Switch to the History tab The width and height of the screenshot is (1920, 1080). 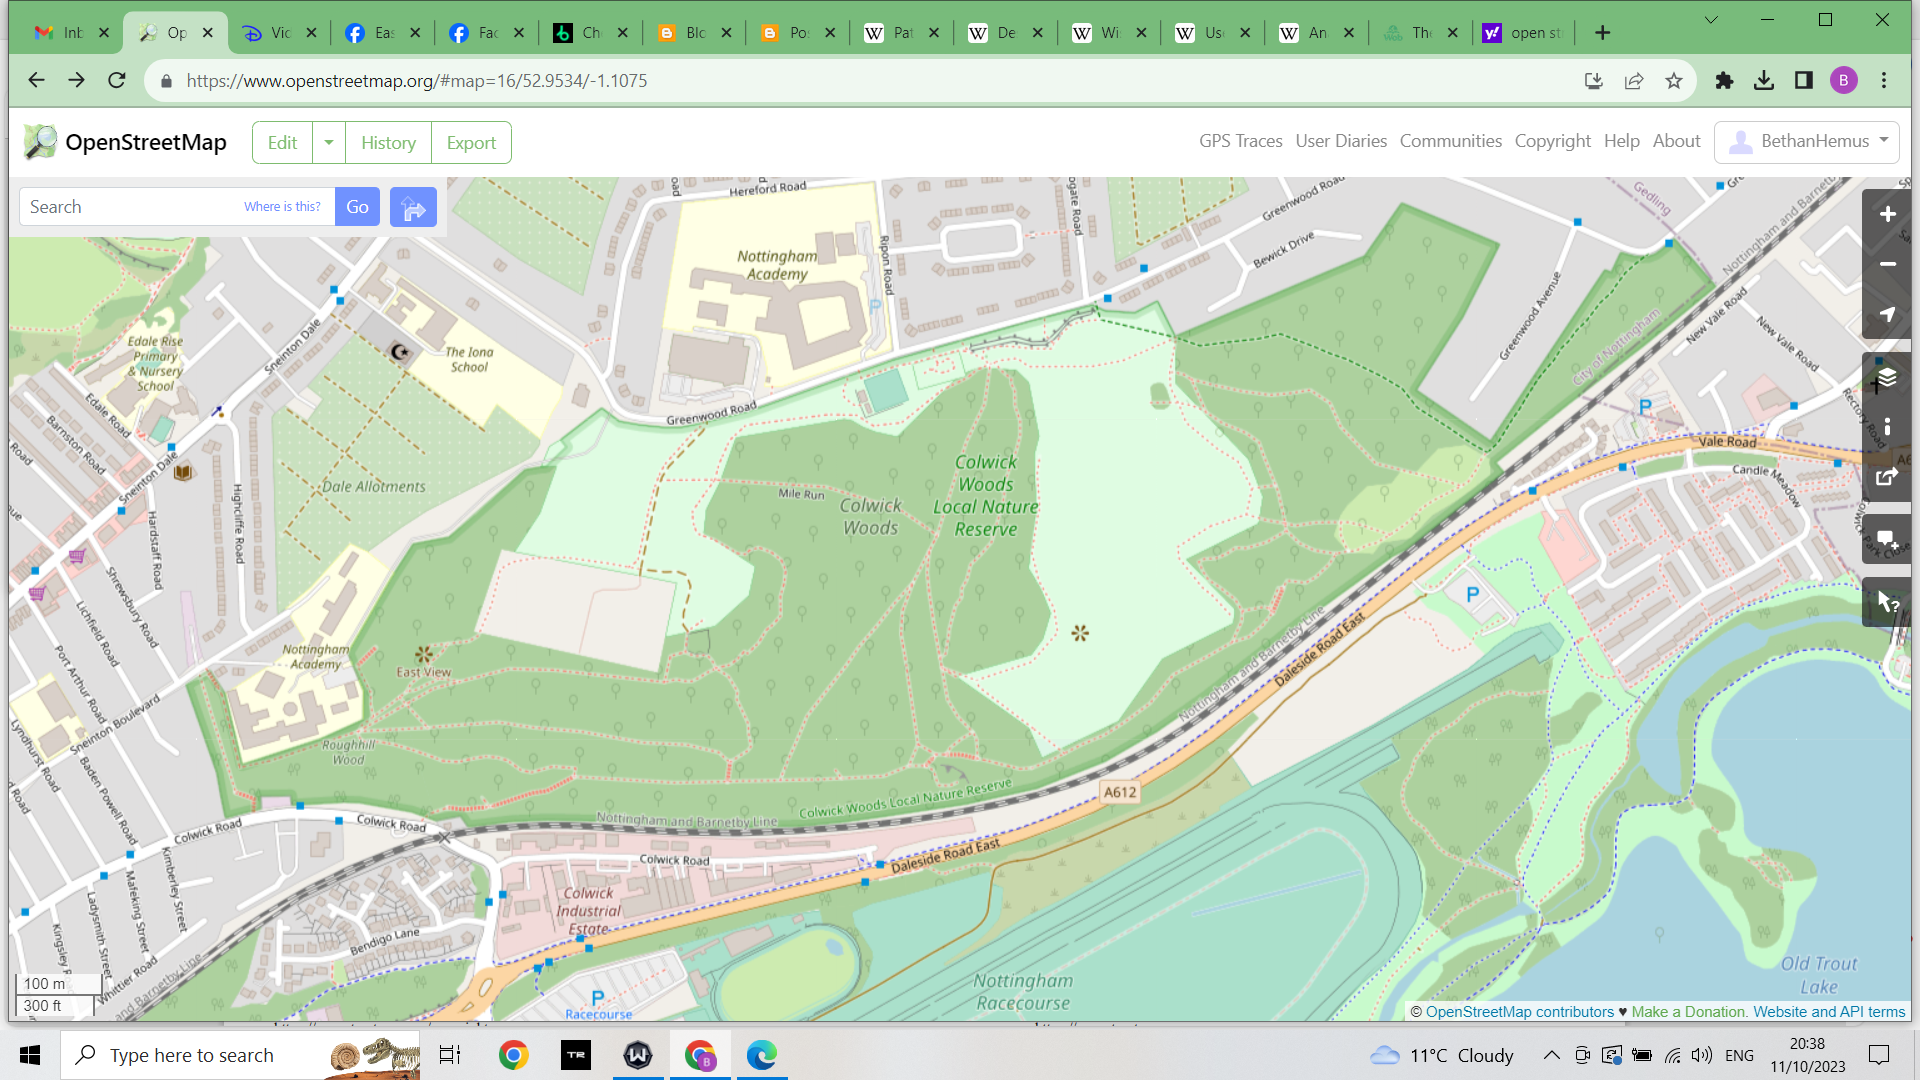[x=388, y=142]
